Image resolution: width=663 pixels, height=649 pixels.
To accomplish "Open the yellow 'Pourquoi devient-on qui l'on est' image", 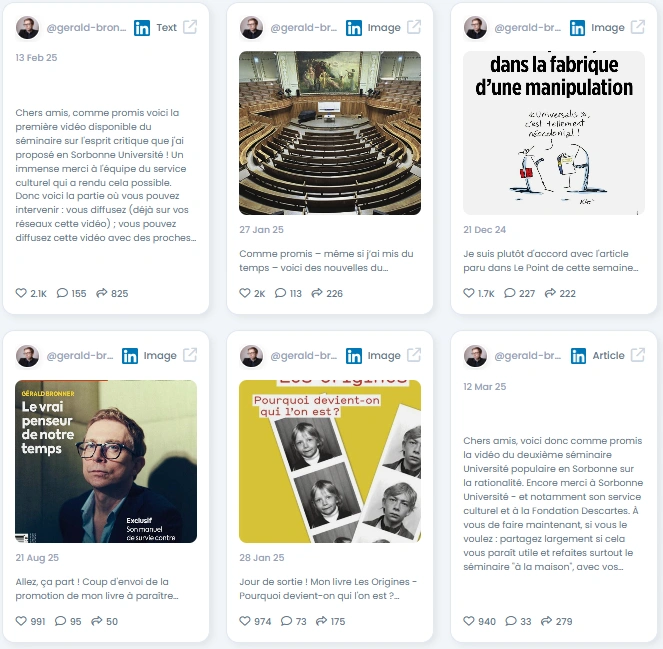I will tap(330, 461).
